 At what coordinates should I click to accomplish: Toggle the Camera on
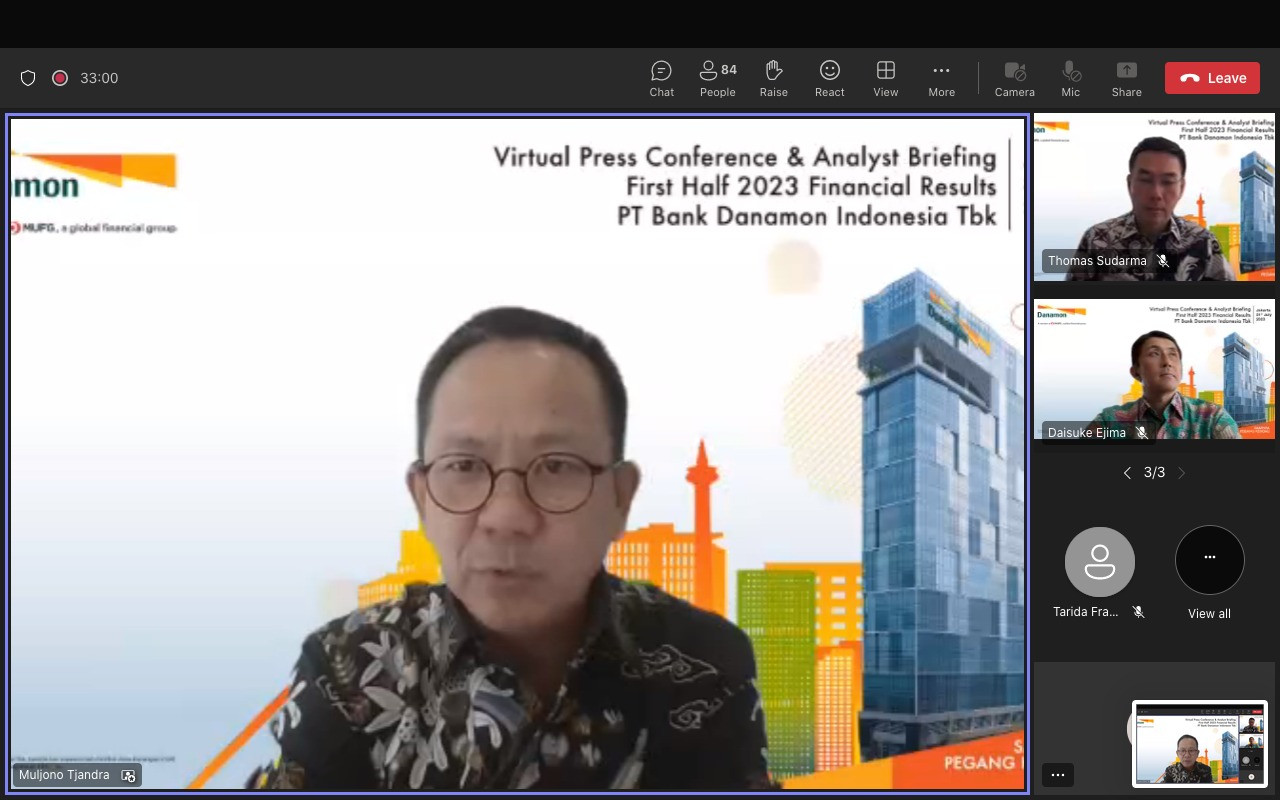1014,78
